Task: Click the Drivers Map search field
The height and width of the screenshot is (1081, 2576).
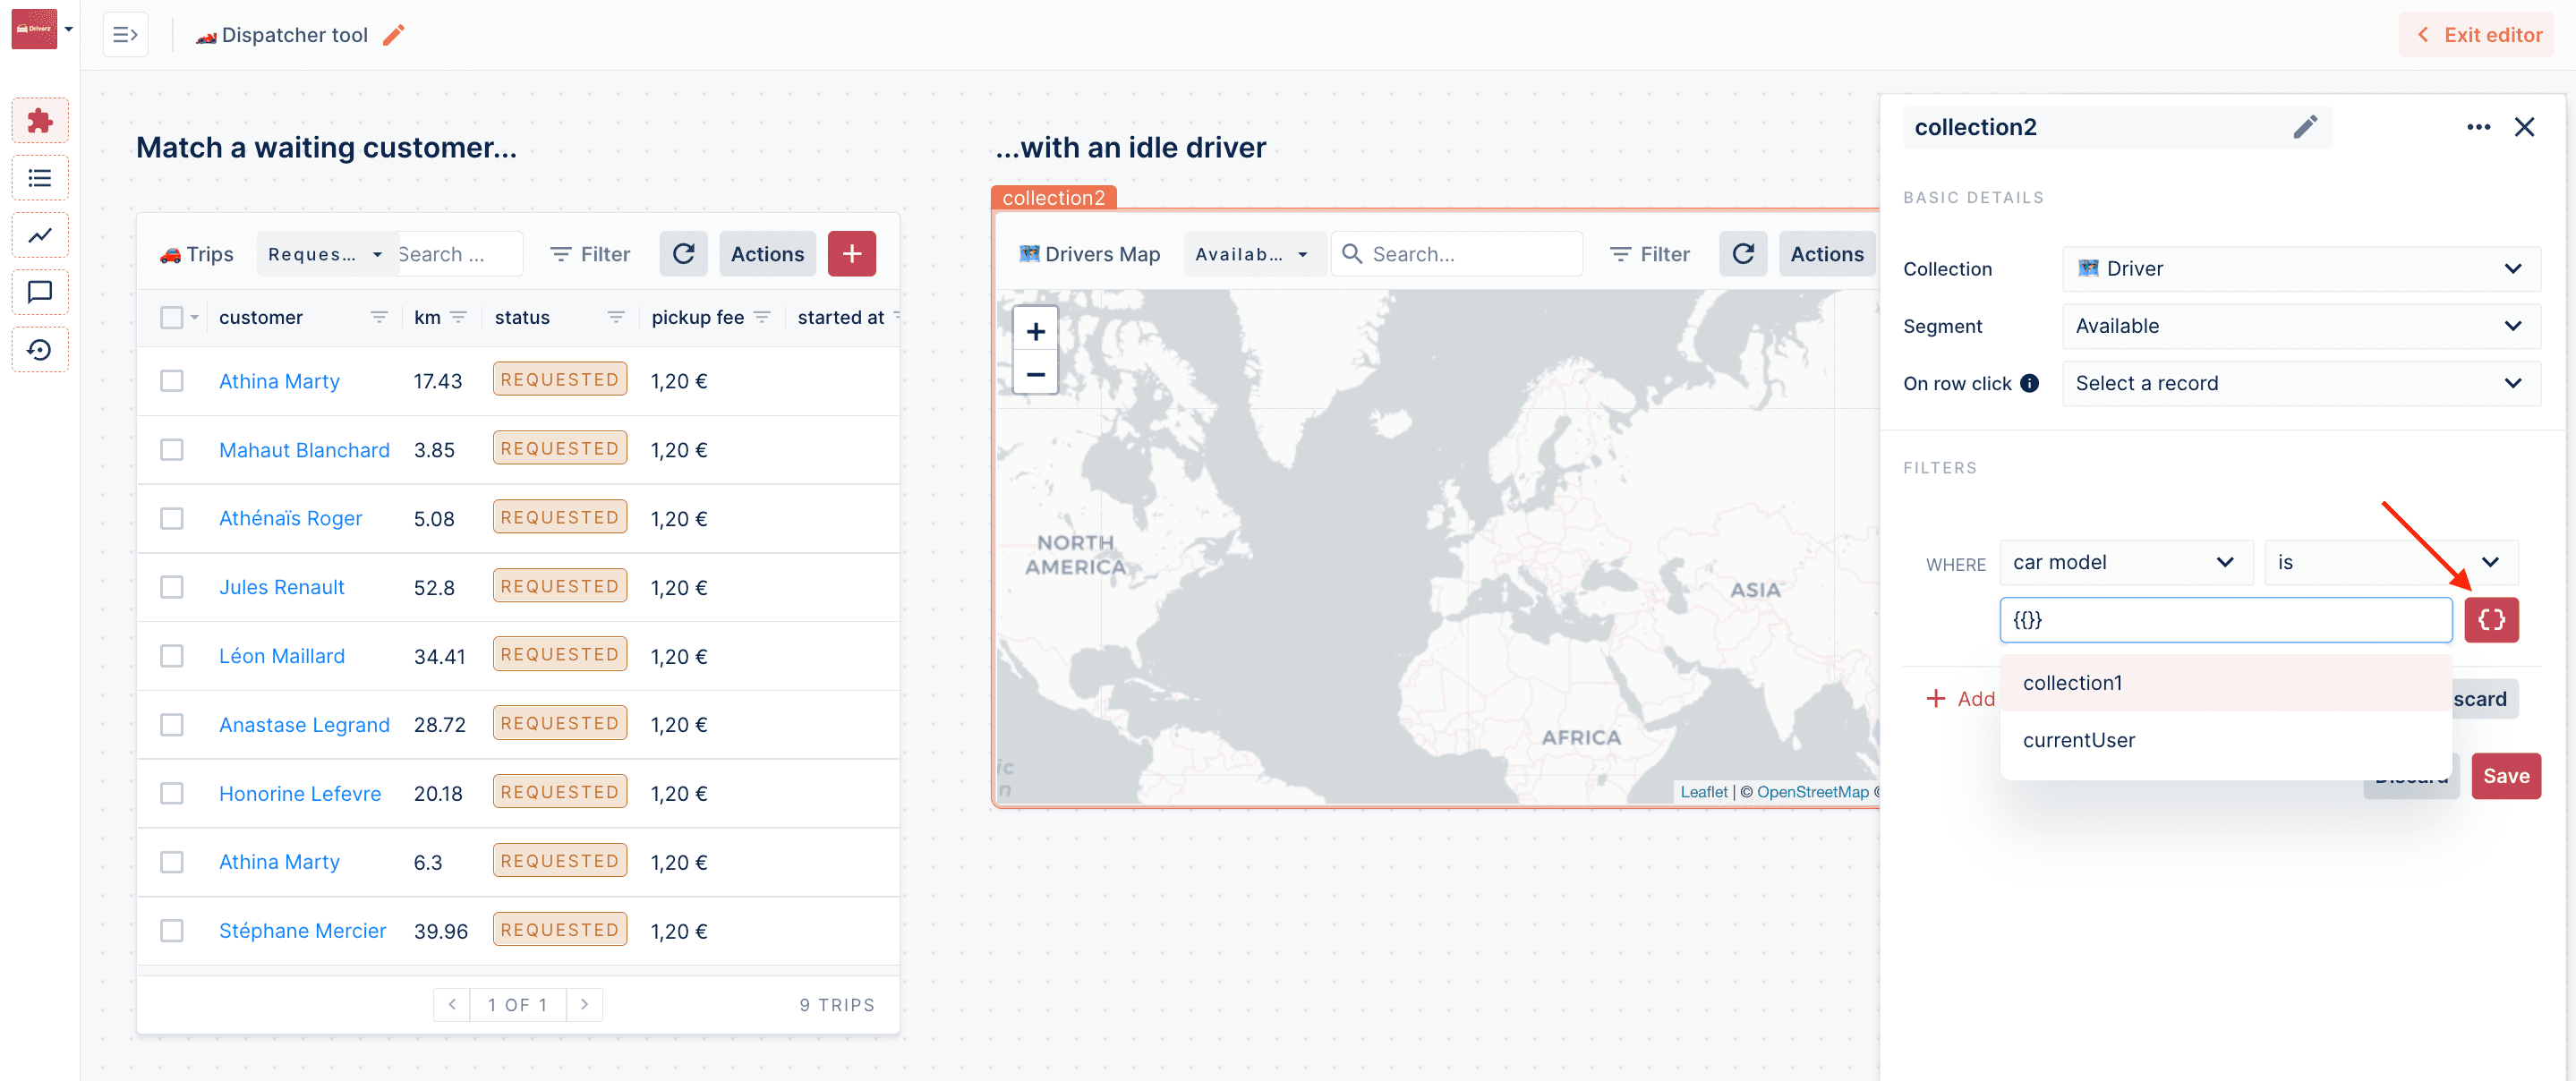Action: pyautogui.click(x=1470, y=254)
